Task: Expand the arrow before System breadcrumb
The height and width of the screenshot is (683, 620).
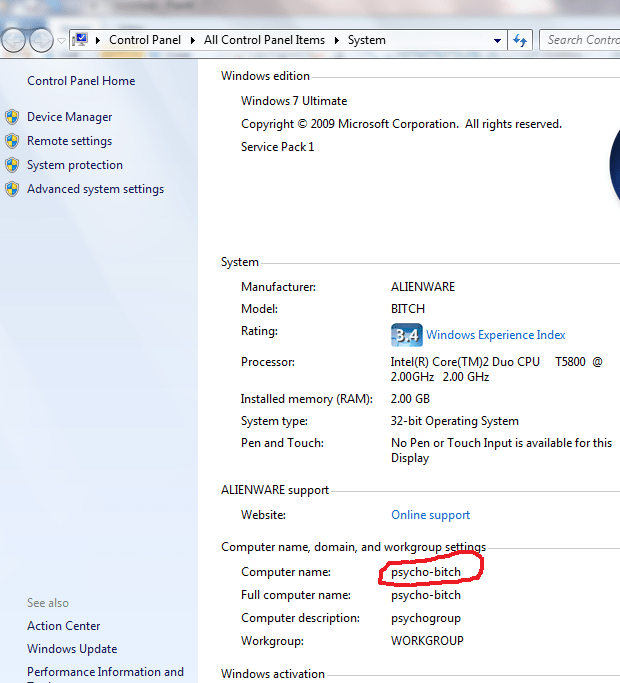Action: tap(337, 40)
